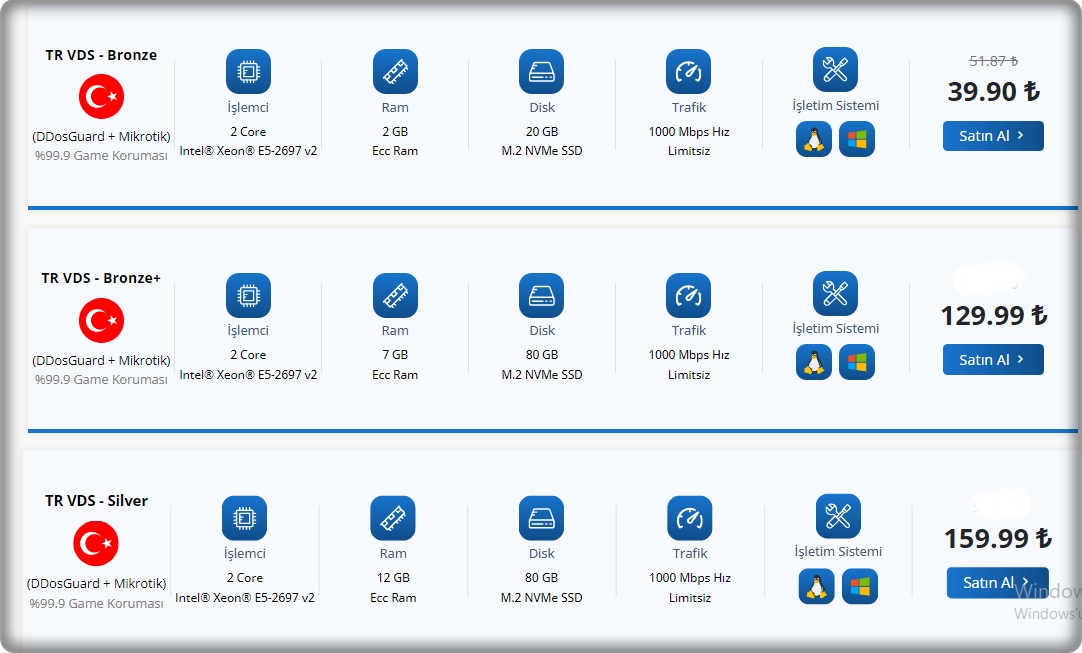Click the Turkish flag of TR VDS - Bronze
Viewport: 1082px width, 653px height.
coord(101,96)
